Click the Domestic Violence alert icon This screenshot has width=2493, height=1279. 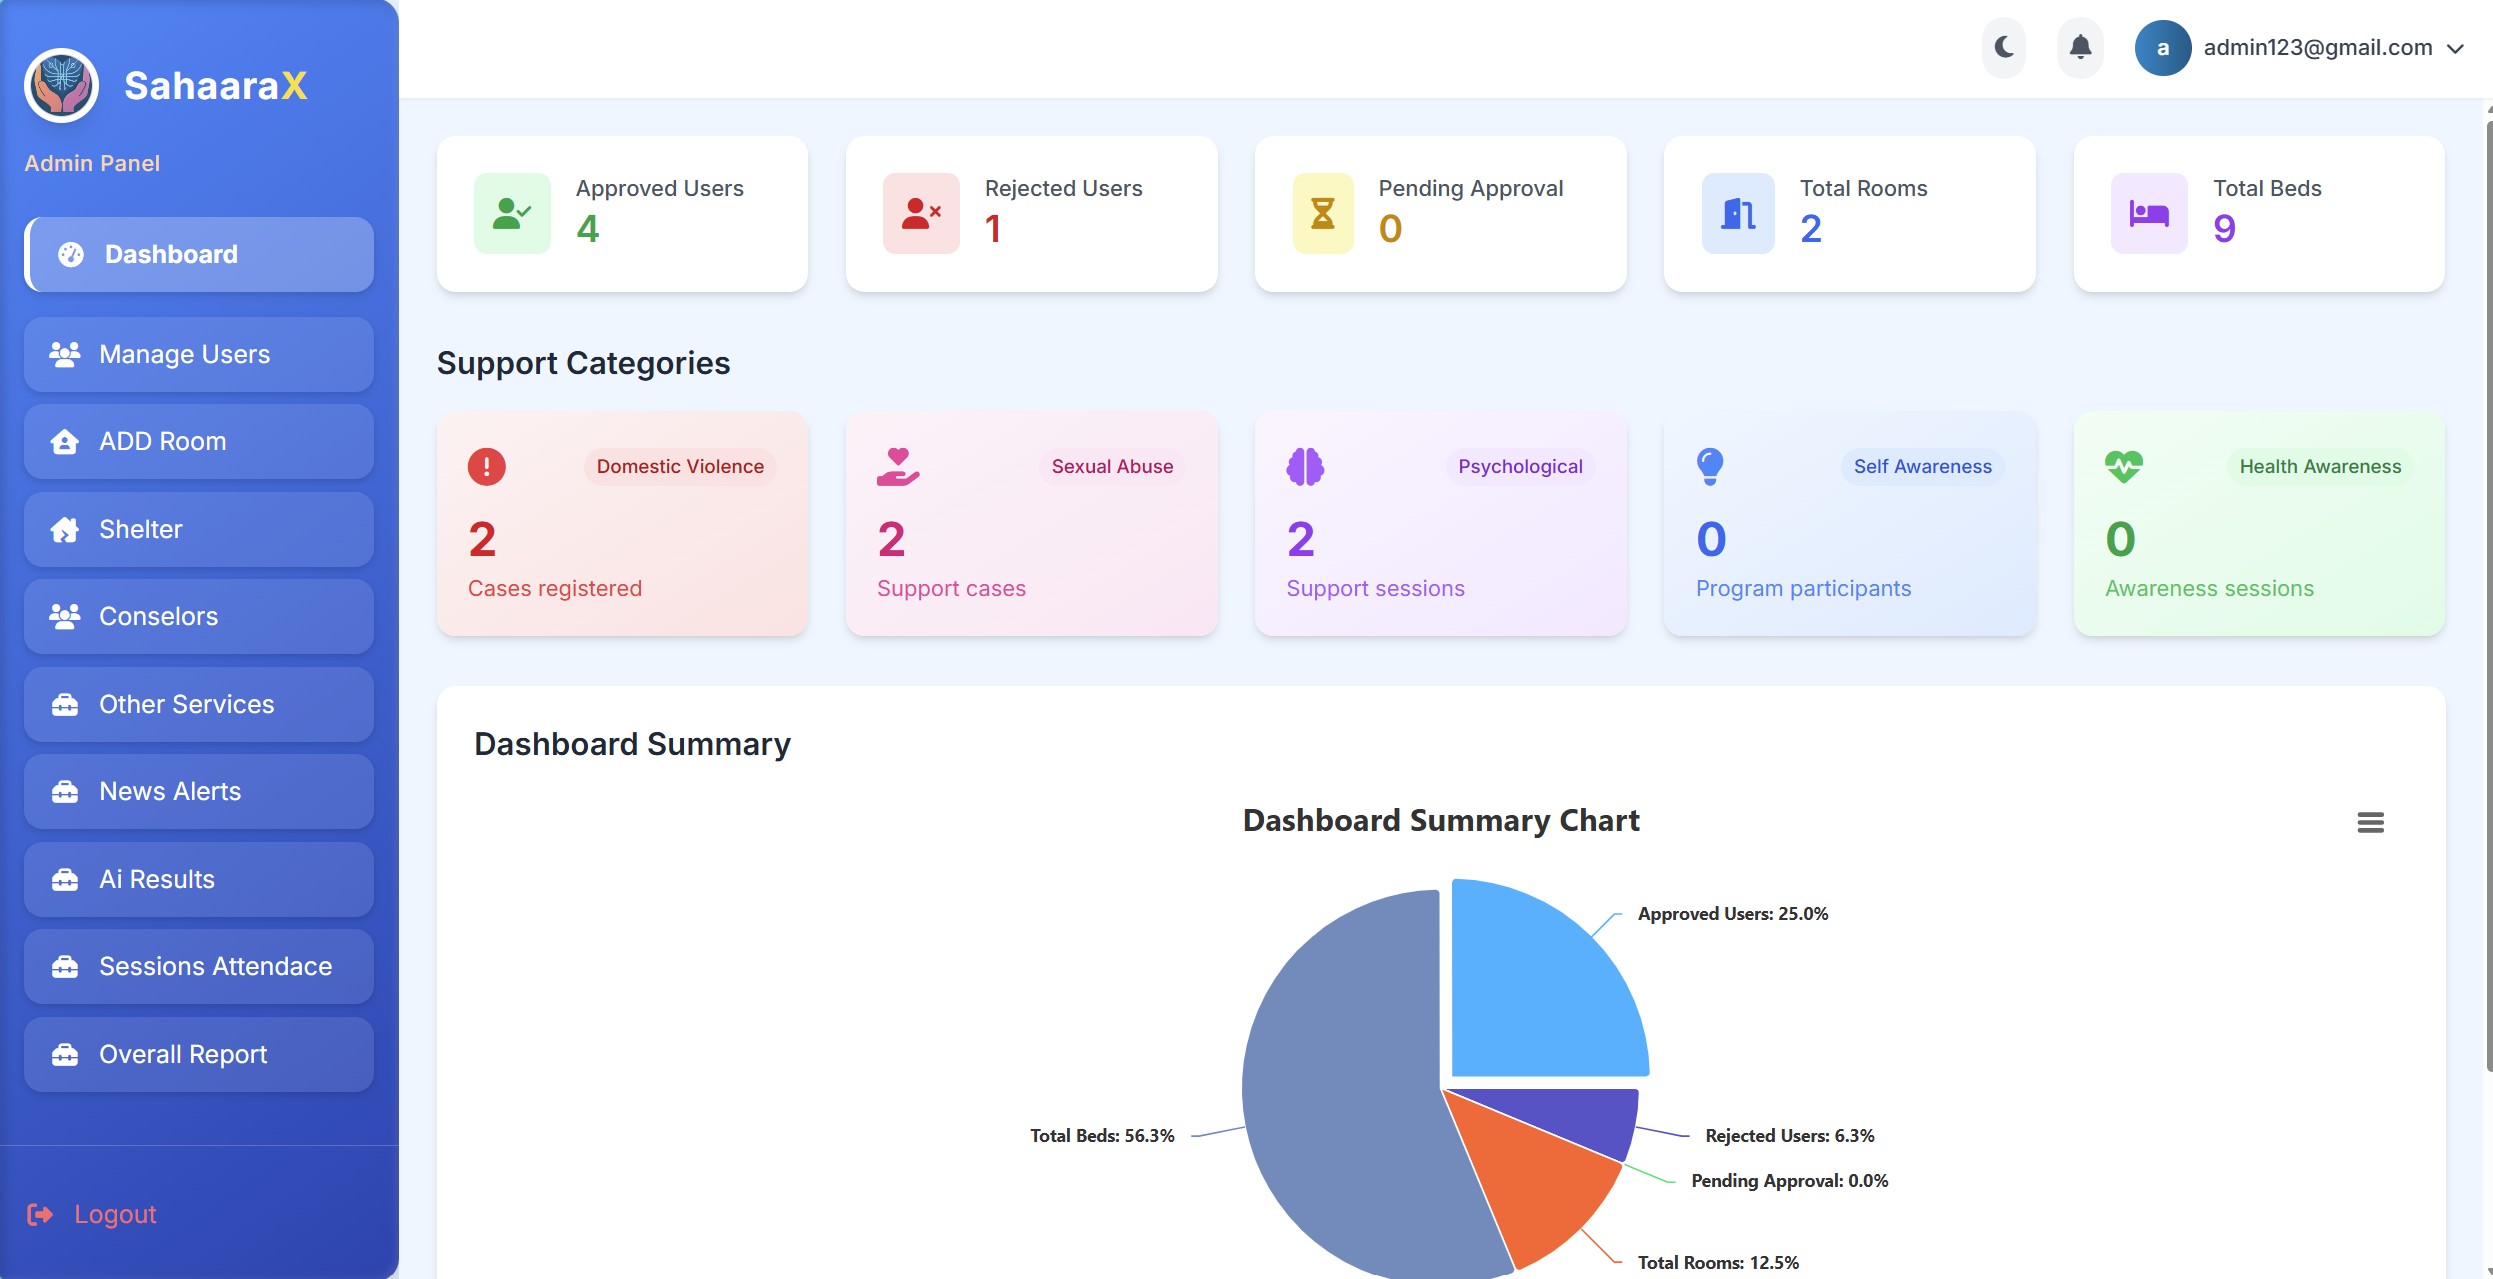coord(486,466)
